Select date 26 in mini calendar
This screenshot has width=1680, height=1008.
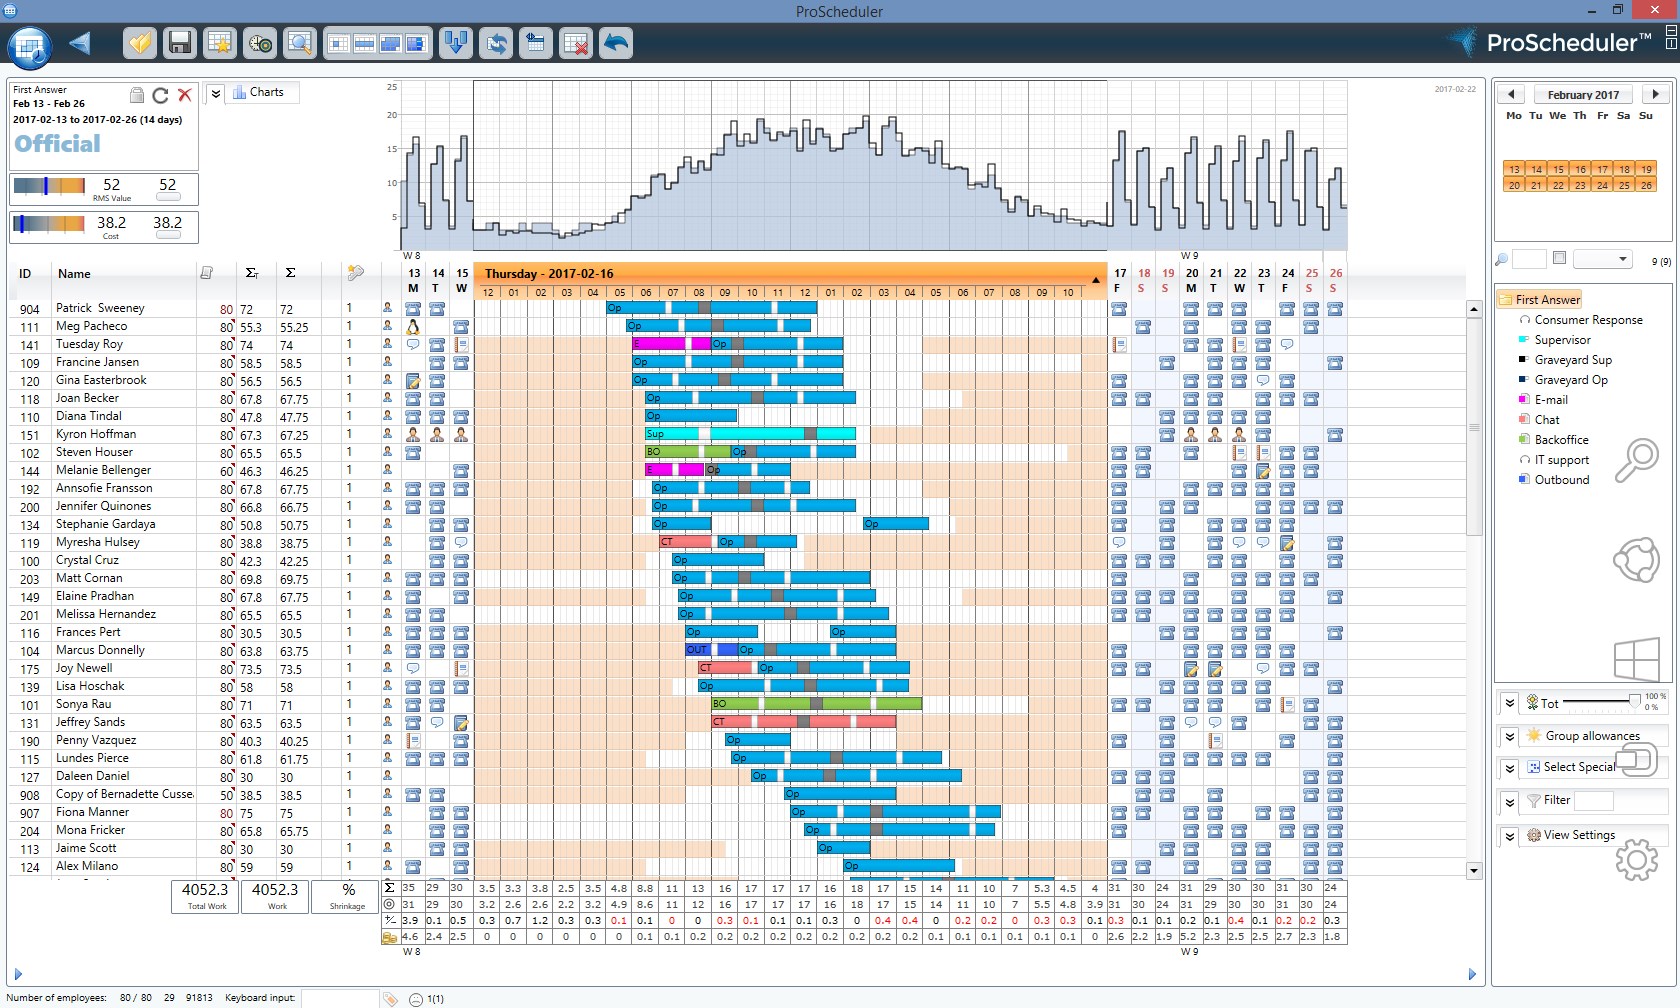coord(1646,185)
